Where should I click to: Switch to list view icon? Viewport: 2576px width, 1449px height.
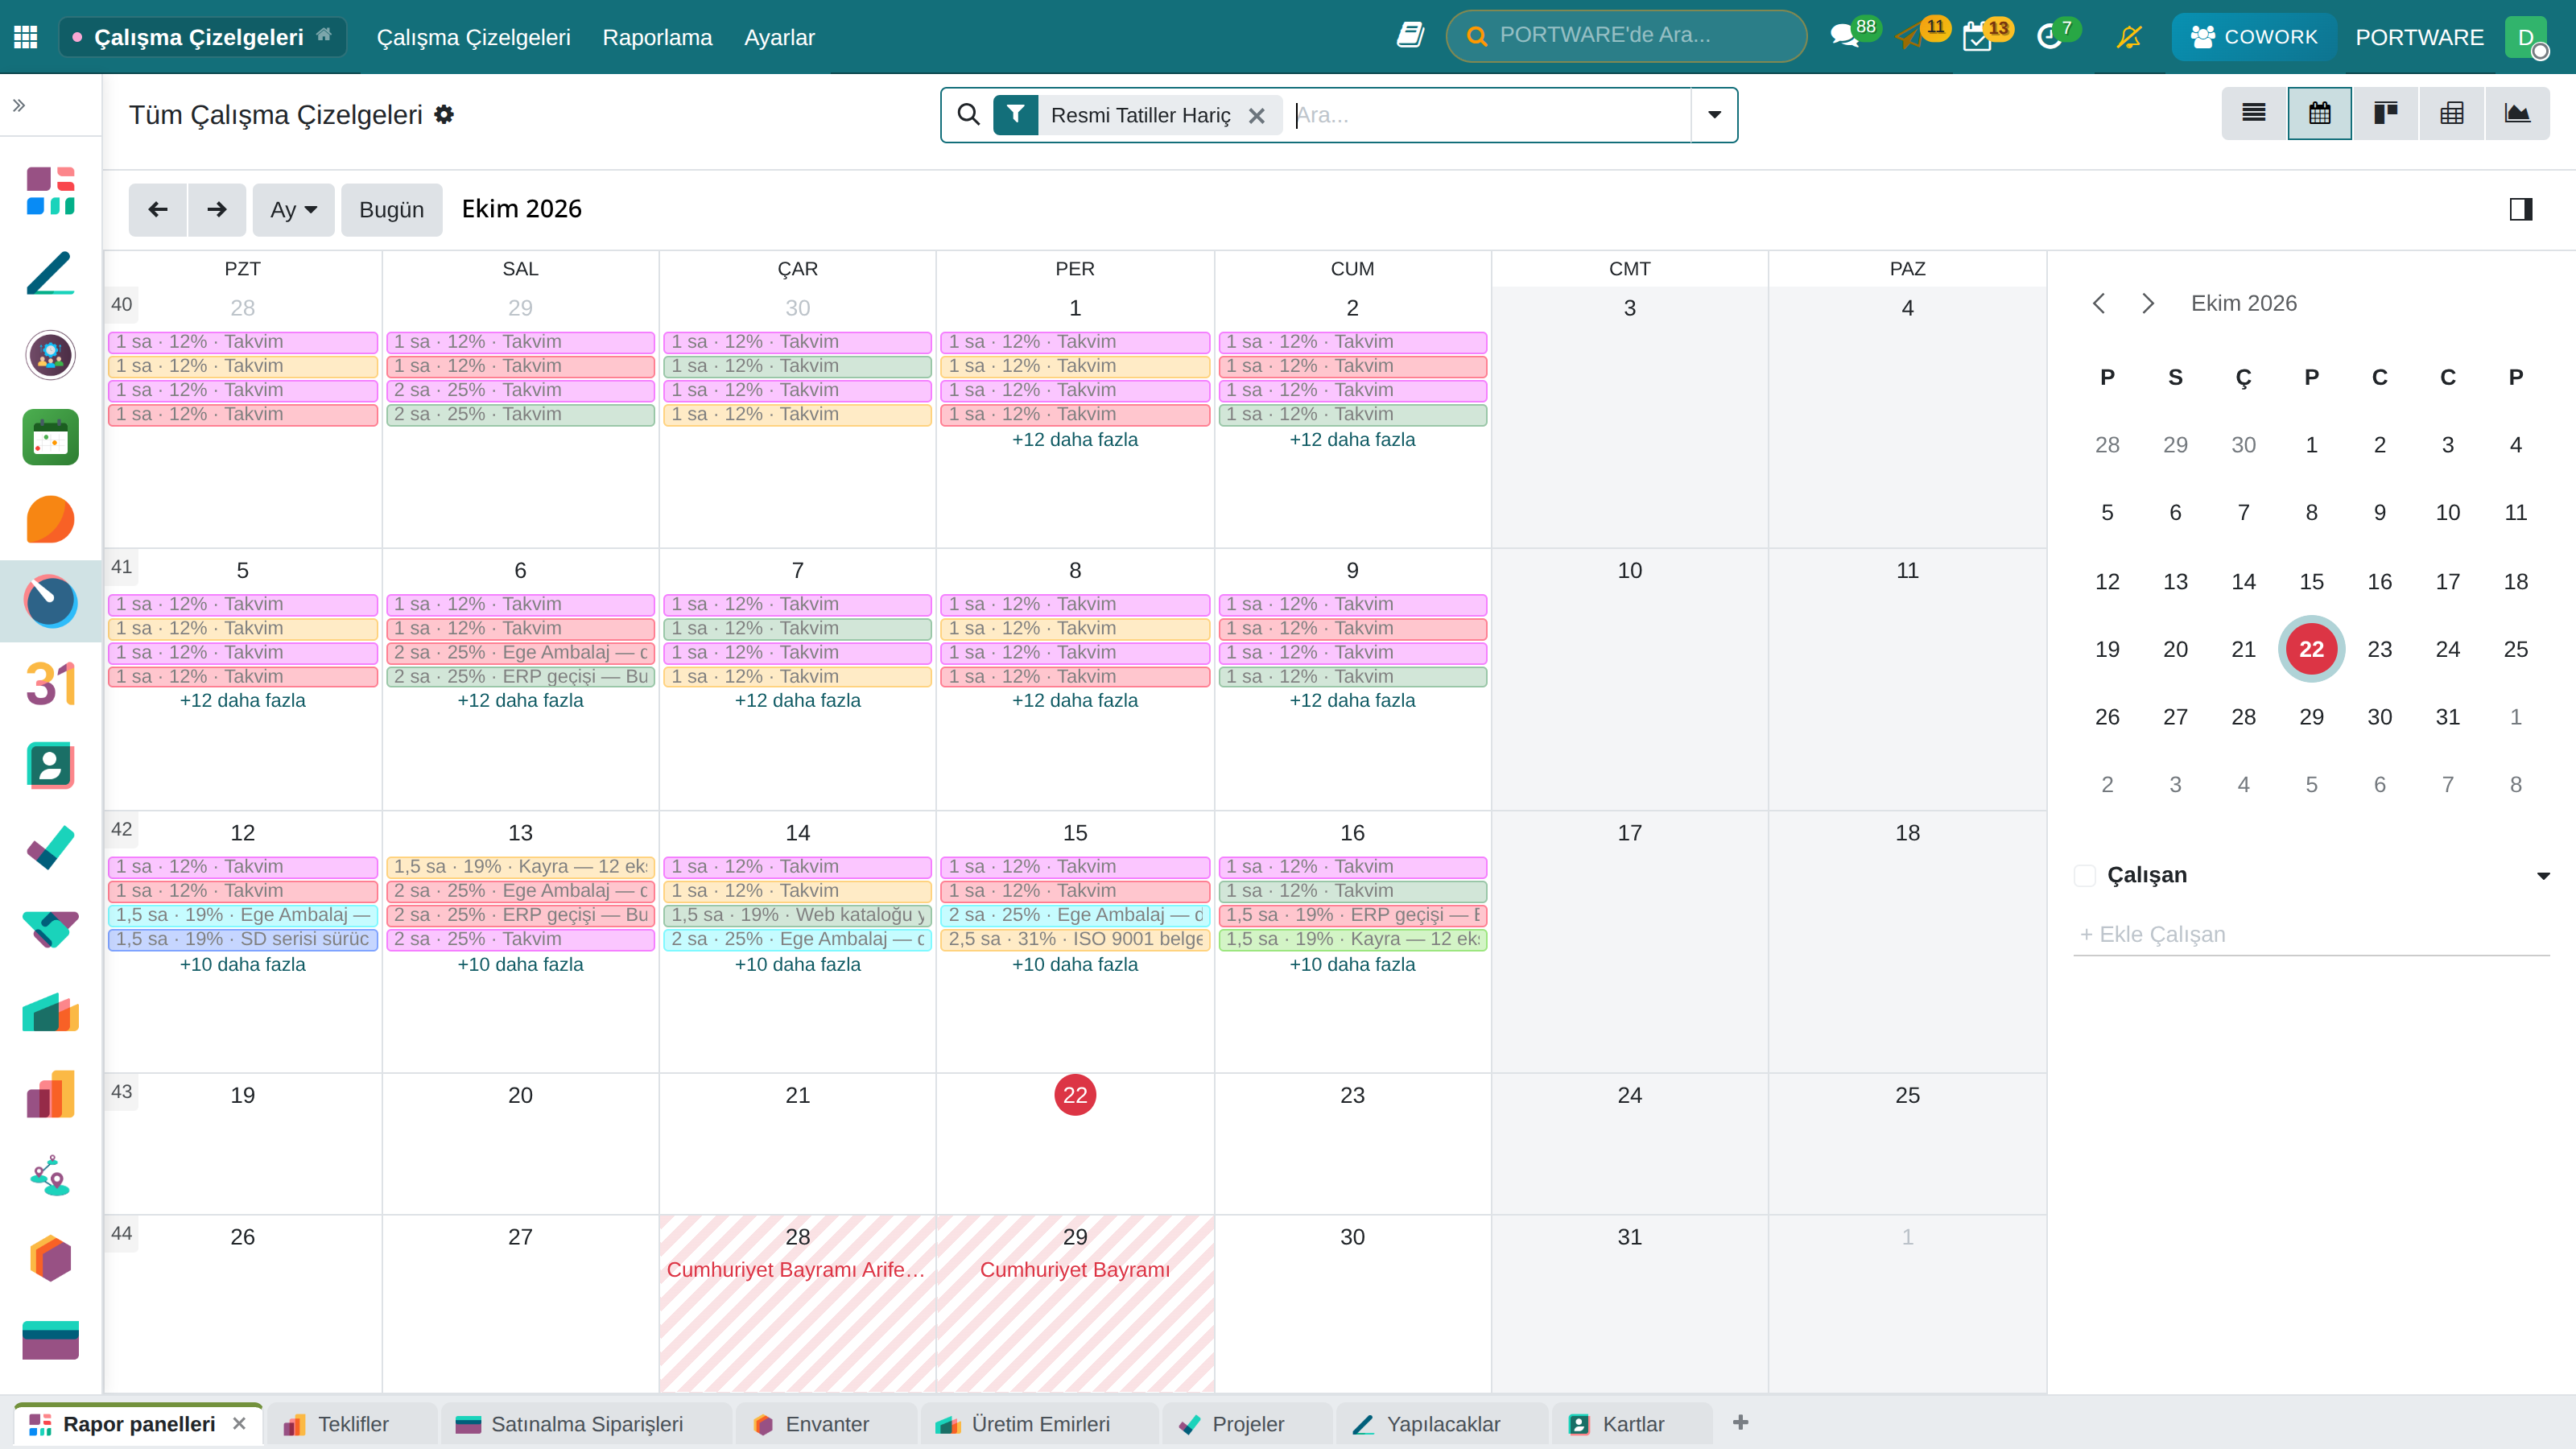(2254, 113)
